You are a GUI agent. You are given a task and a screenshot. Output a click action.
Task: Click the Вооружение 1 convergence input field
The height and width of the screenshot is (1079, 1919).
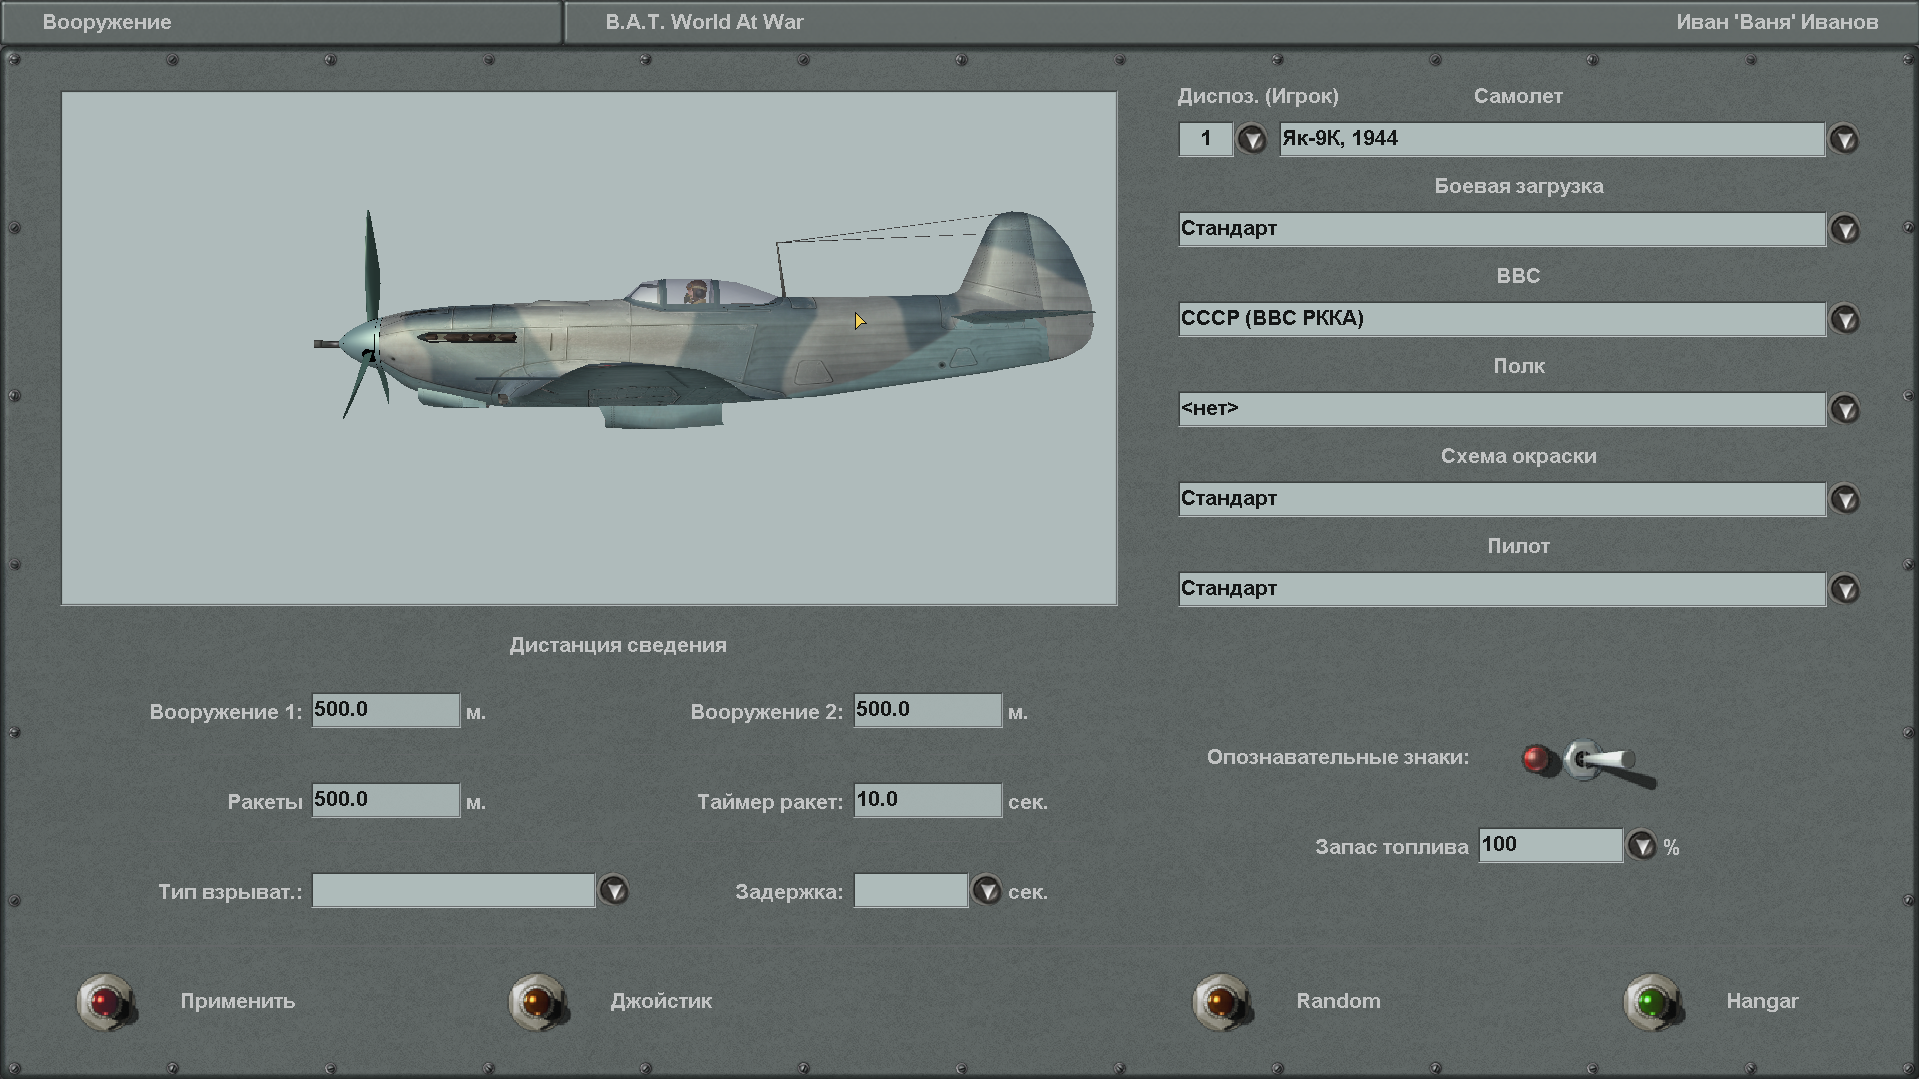pos(386,710)
